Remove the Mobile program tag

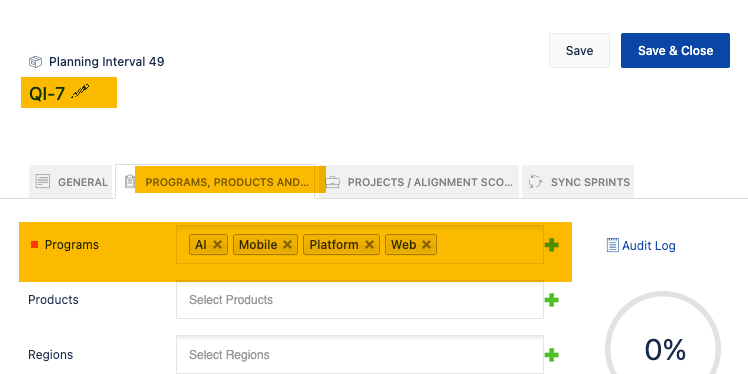point(287,245)
